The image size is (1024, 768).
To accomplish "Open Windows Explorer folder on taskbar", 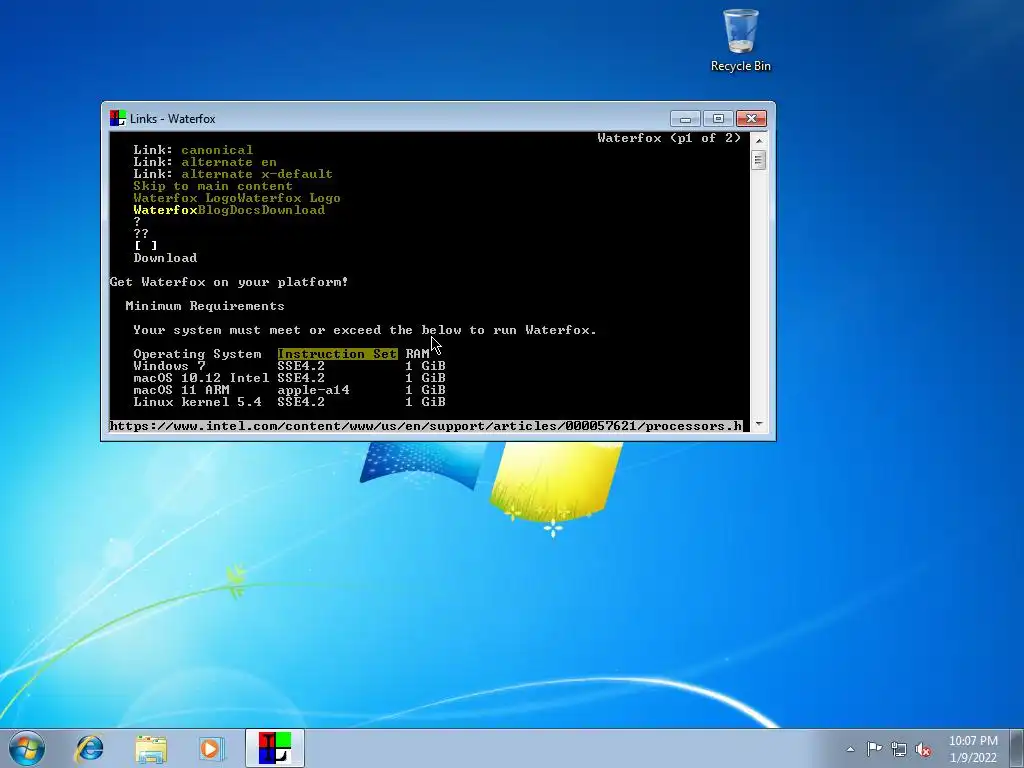I will pyautogui.click(x=151, y=748).
